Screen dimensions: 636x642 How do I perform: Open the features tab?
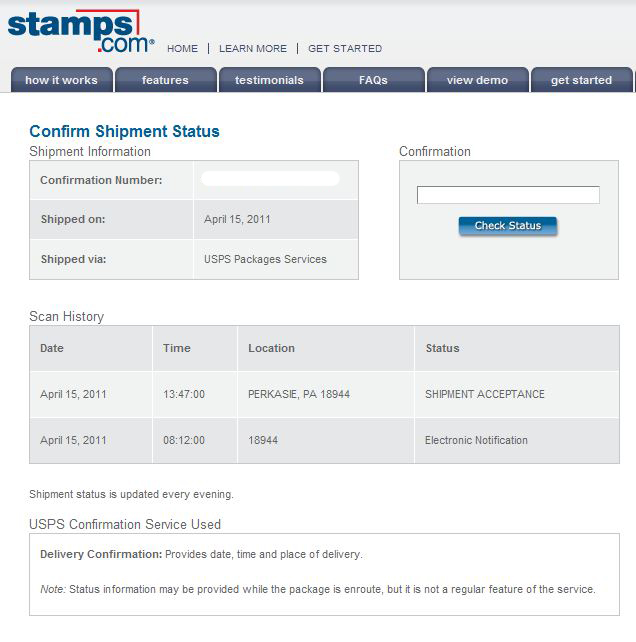coord(165,80)
